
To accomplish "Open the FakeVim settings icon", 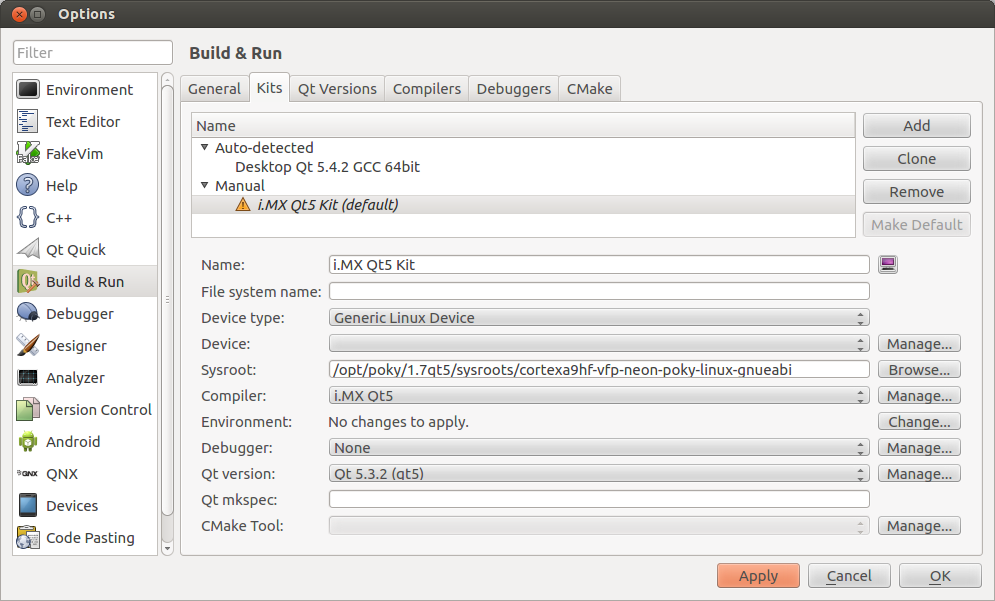I will [x=28, y=154].
